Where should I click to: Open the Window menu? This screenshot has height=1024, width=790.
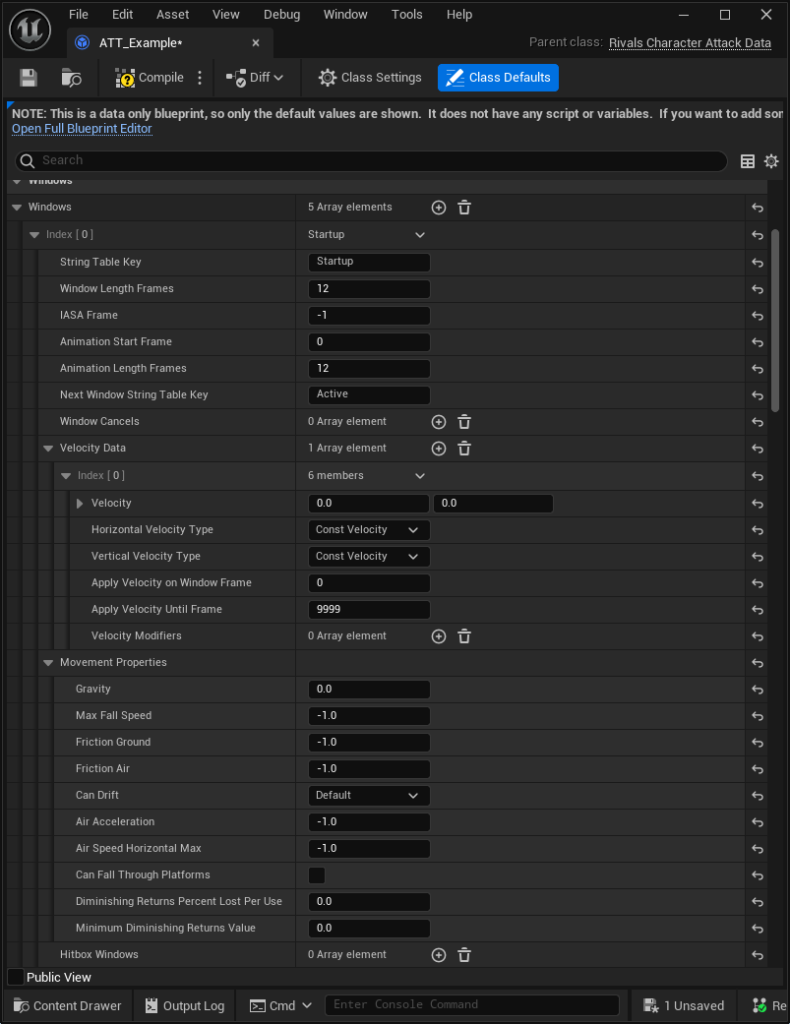pyautogui.click(x=345, y=14)
